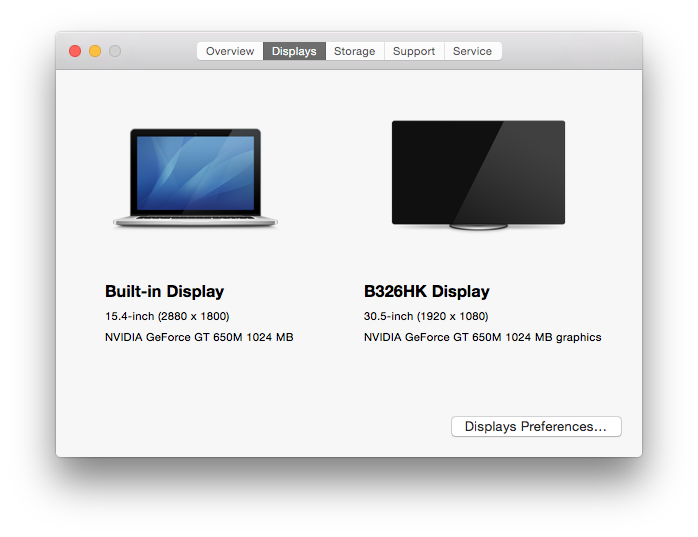The image size is (698, 537).
Task: Select the Built-in Display heading
Action: tap(165, 292)
